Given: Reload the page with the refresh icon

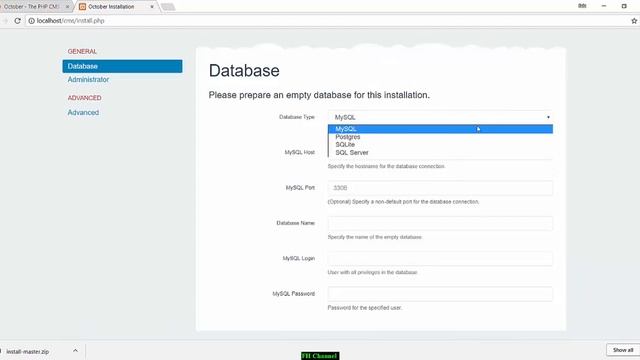Looking at the screenshot, I should point(17,20).
